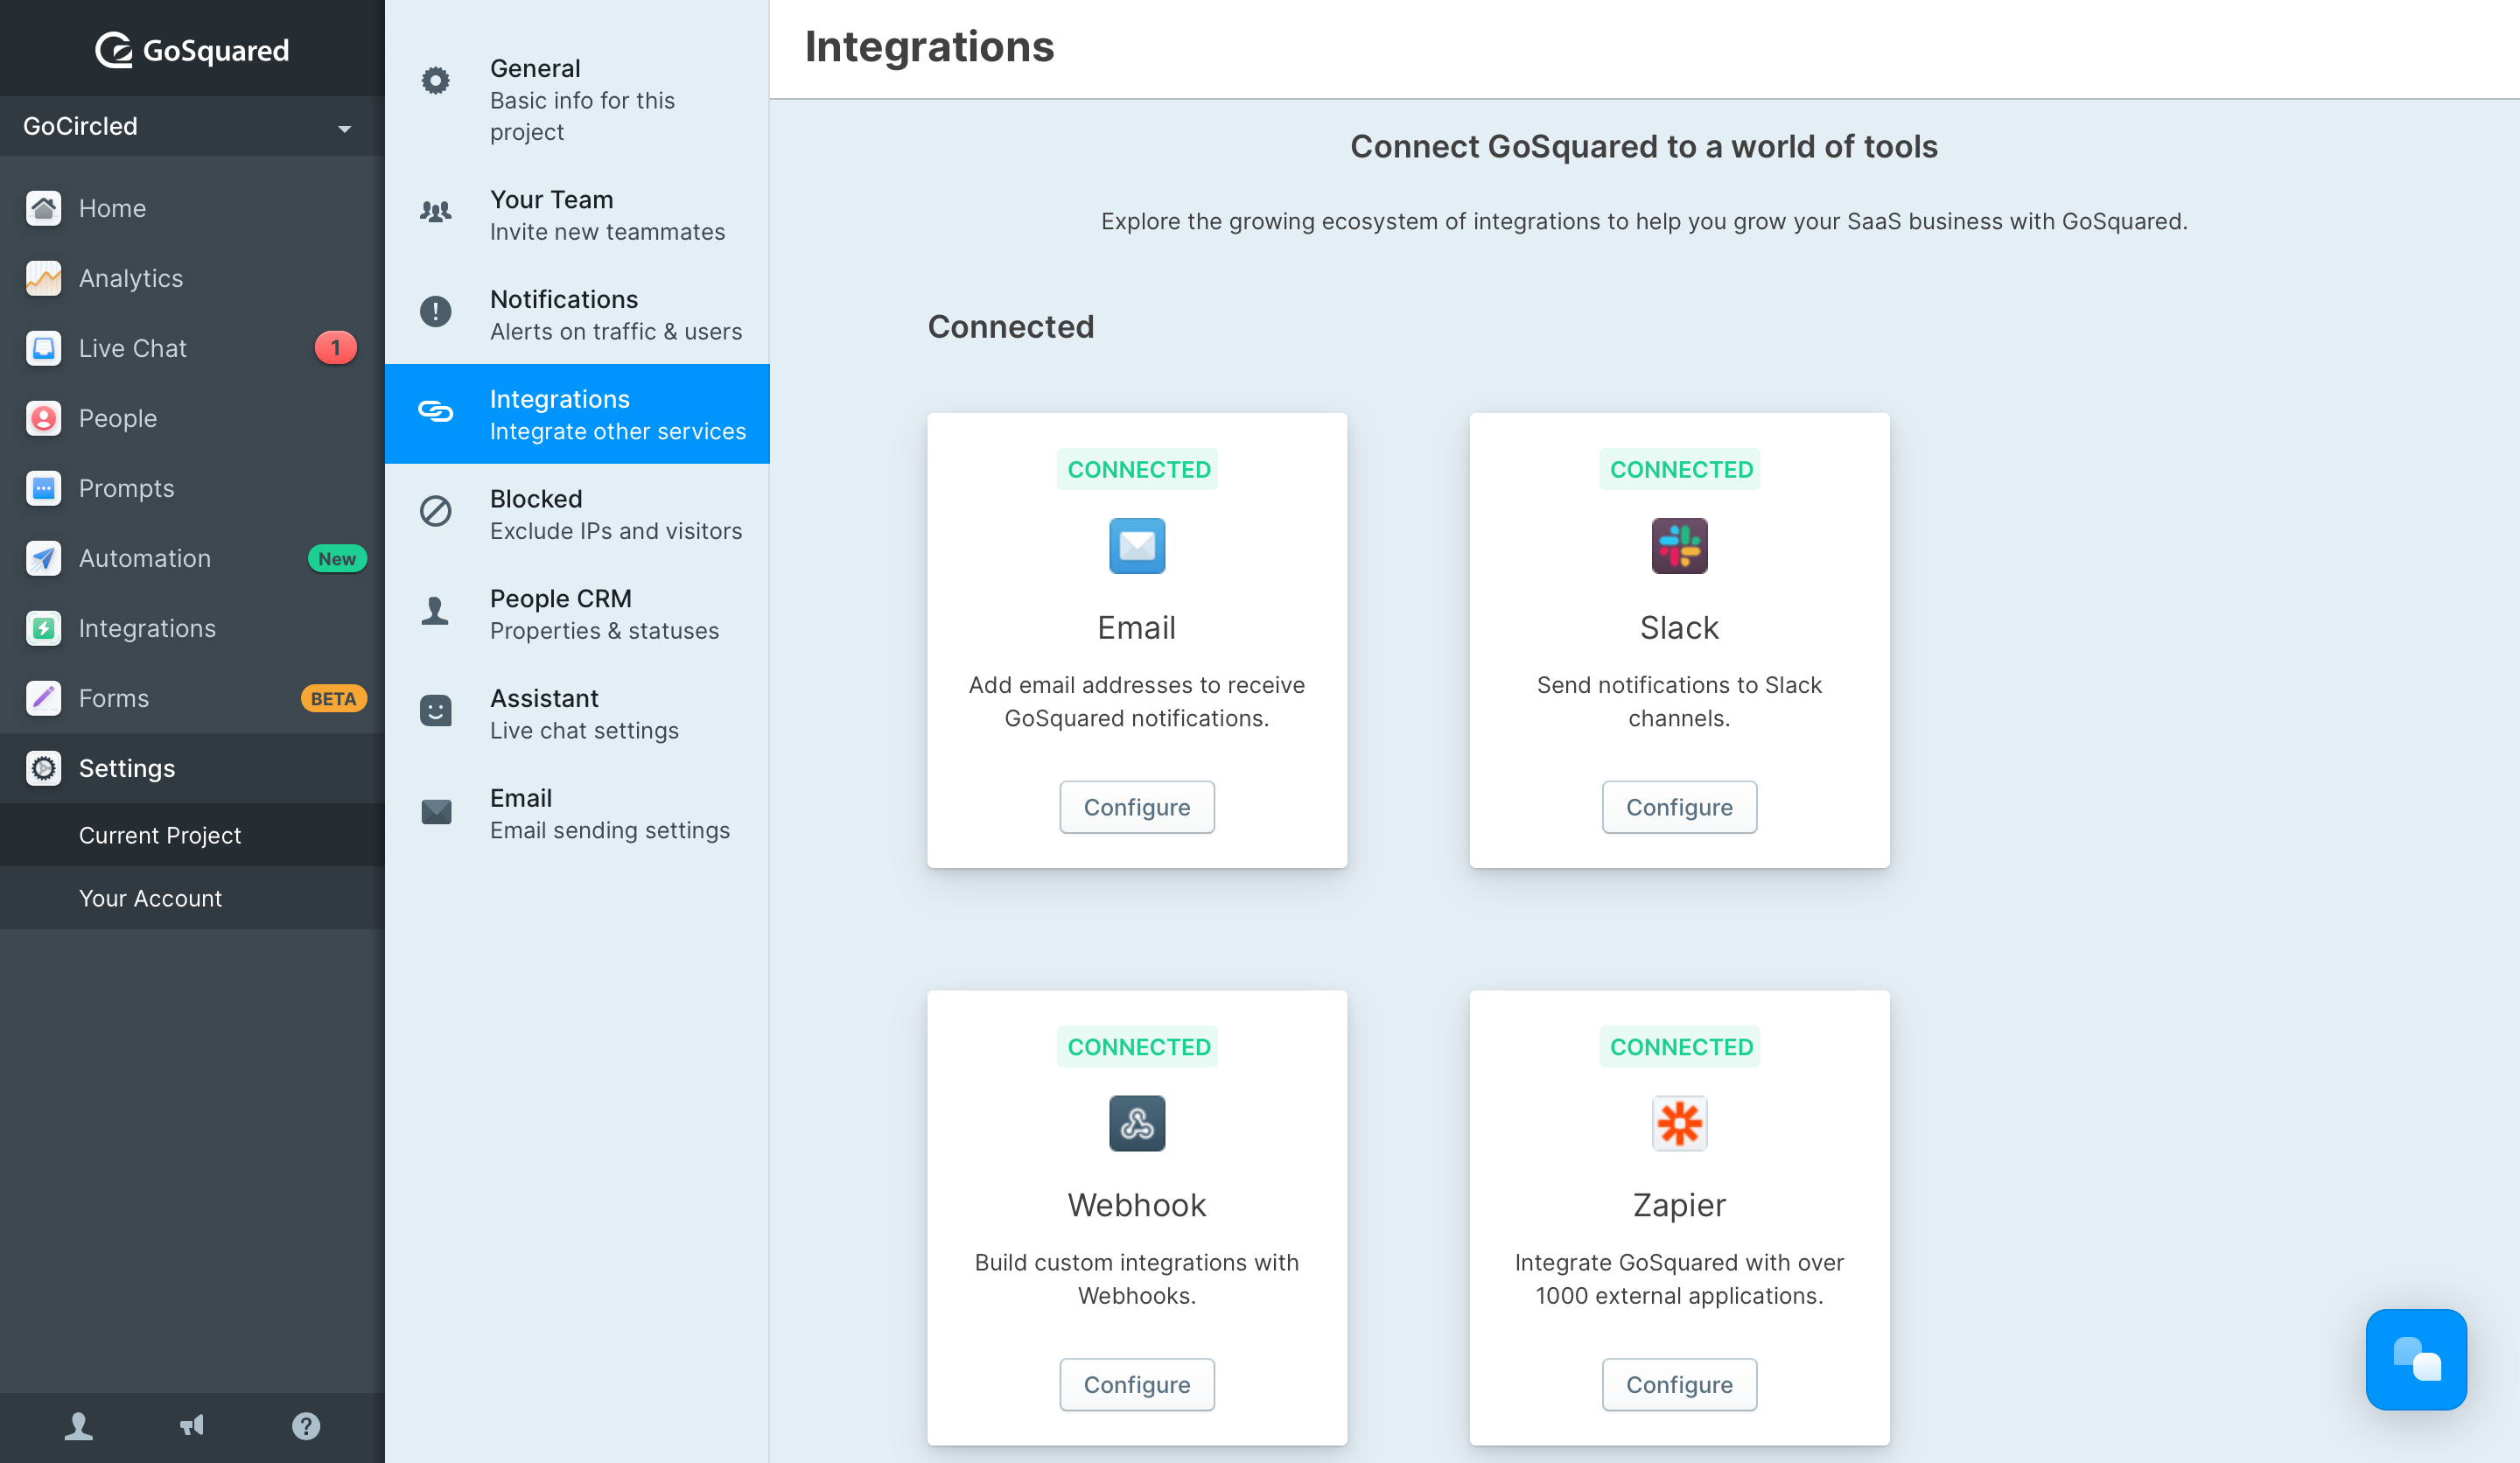This screenshot has height=1463, width=2520.
Task: Click CONNECTED status on Slack card
Action: point(1680,469)
